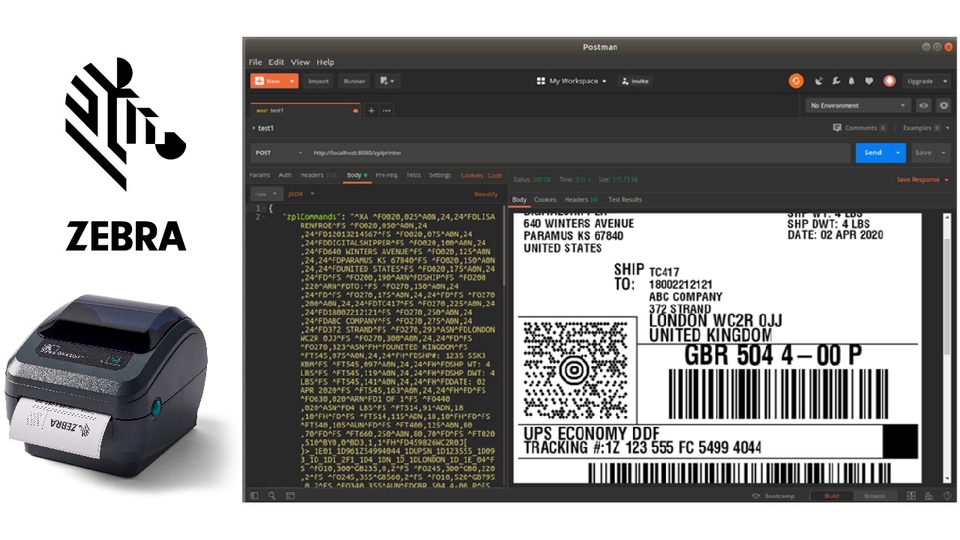
Task: Switch to Browse mode
Action: click(x=874, y=496)
